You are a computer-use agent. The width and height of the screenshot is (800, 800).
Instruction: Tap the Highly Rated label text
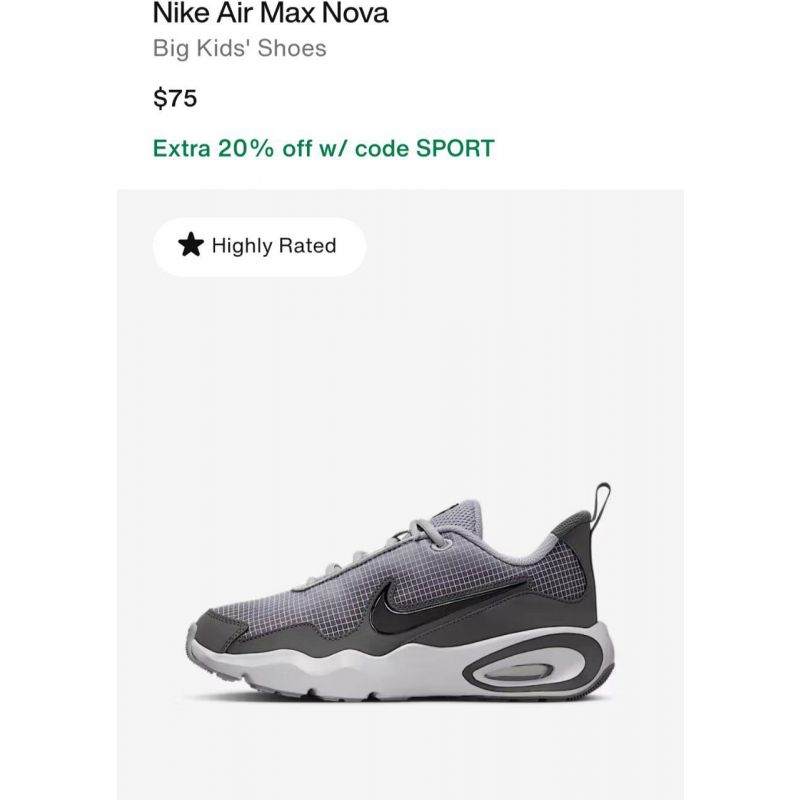(274, 246)
